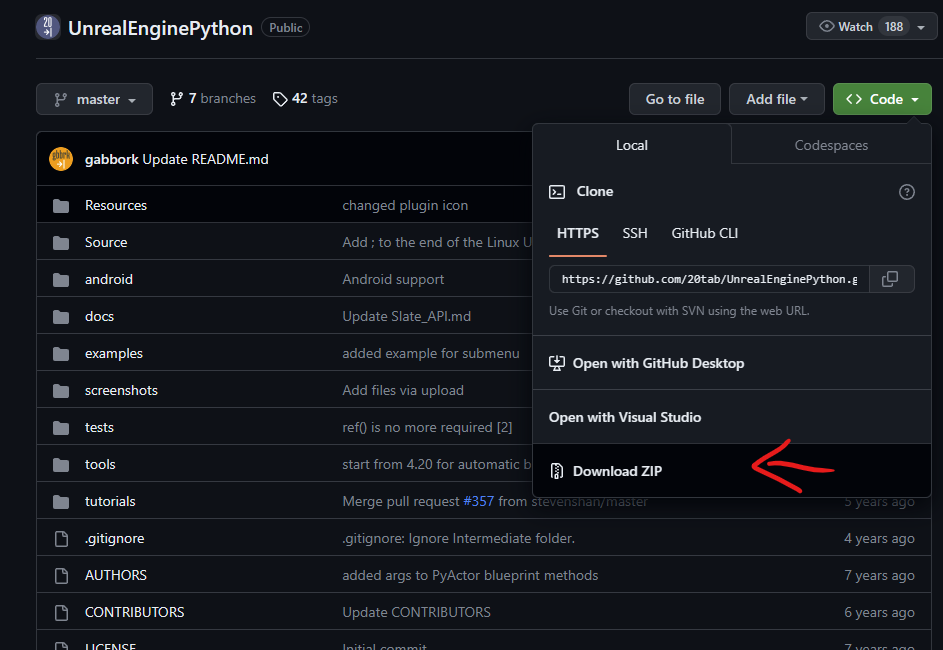This screenshot has height=650, width=943.
Task: Click the Go to file button
Action: pos(674,99)
